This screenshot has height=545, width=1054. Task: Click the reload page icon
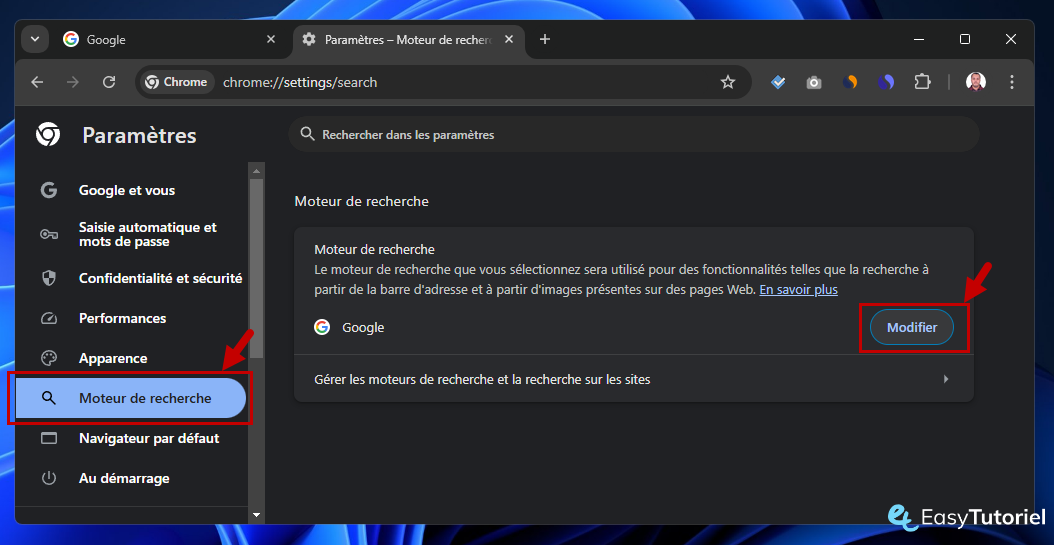[109, 82]
